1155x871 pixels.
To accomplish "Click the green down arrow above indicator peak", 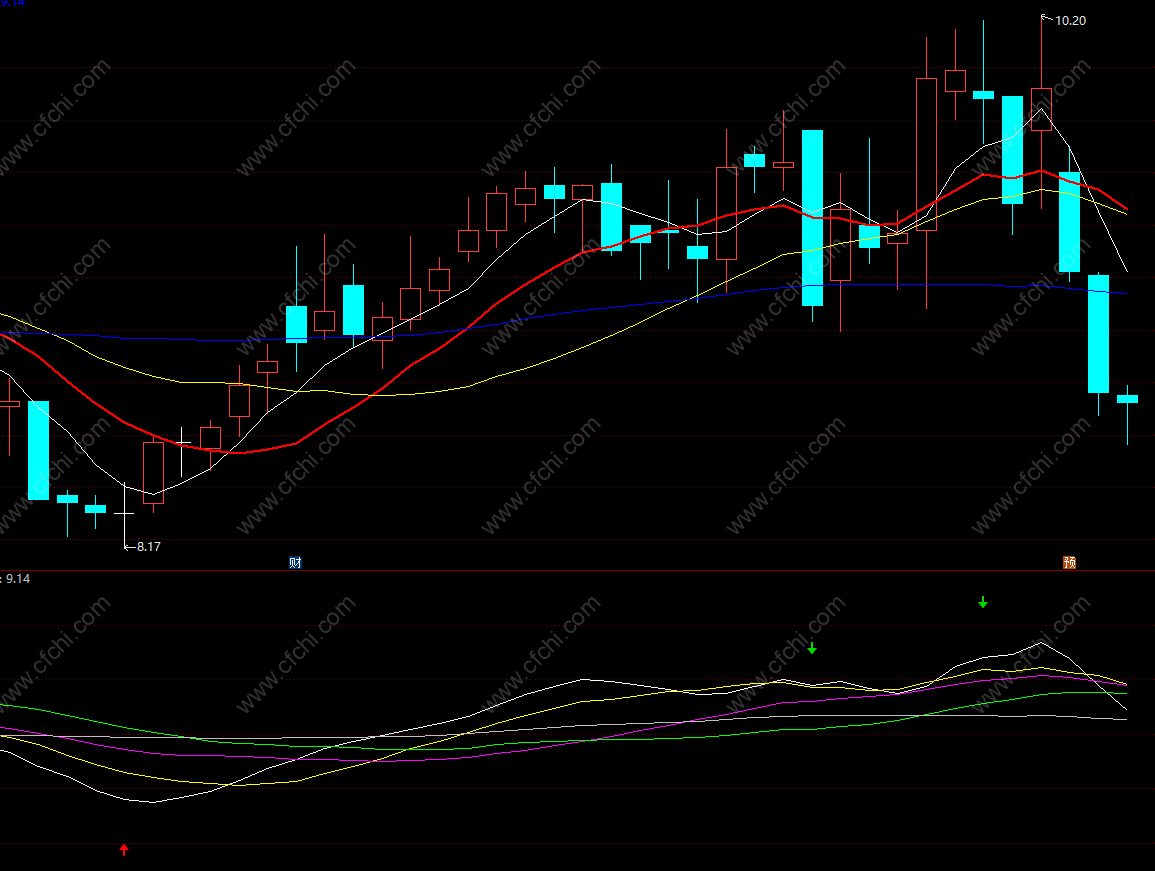I will click(x=983, y=603).
